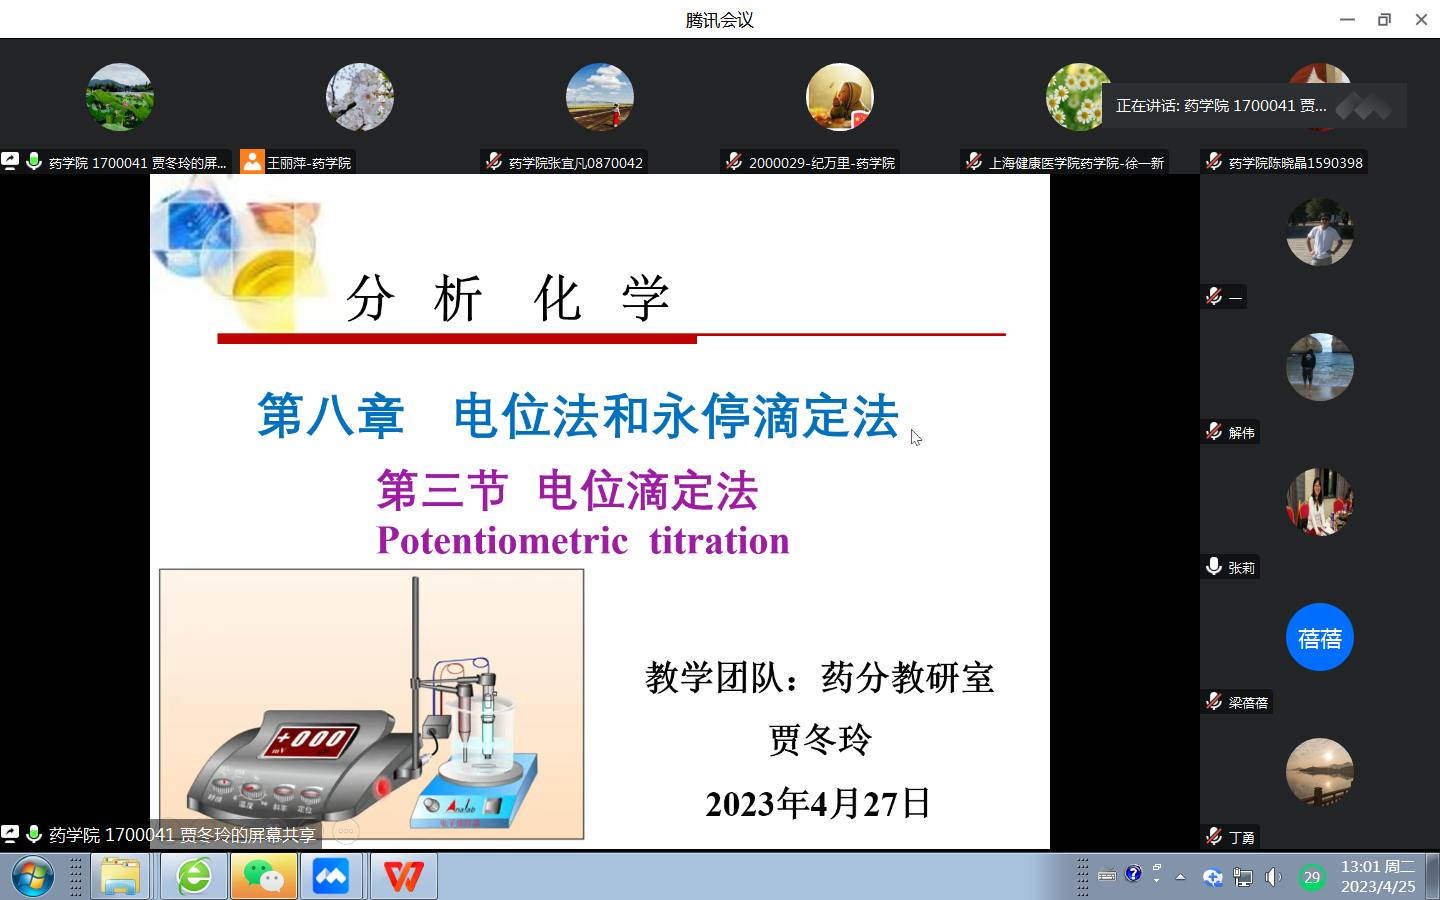Viewport: 1440px width, 900px height.
Task: Click the taskbar clock showing 13:01
Action: [1377, 876]
